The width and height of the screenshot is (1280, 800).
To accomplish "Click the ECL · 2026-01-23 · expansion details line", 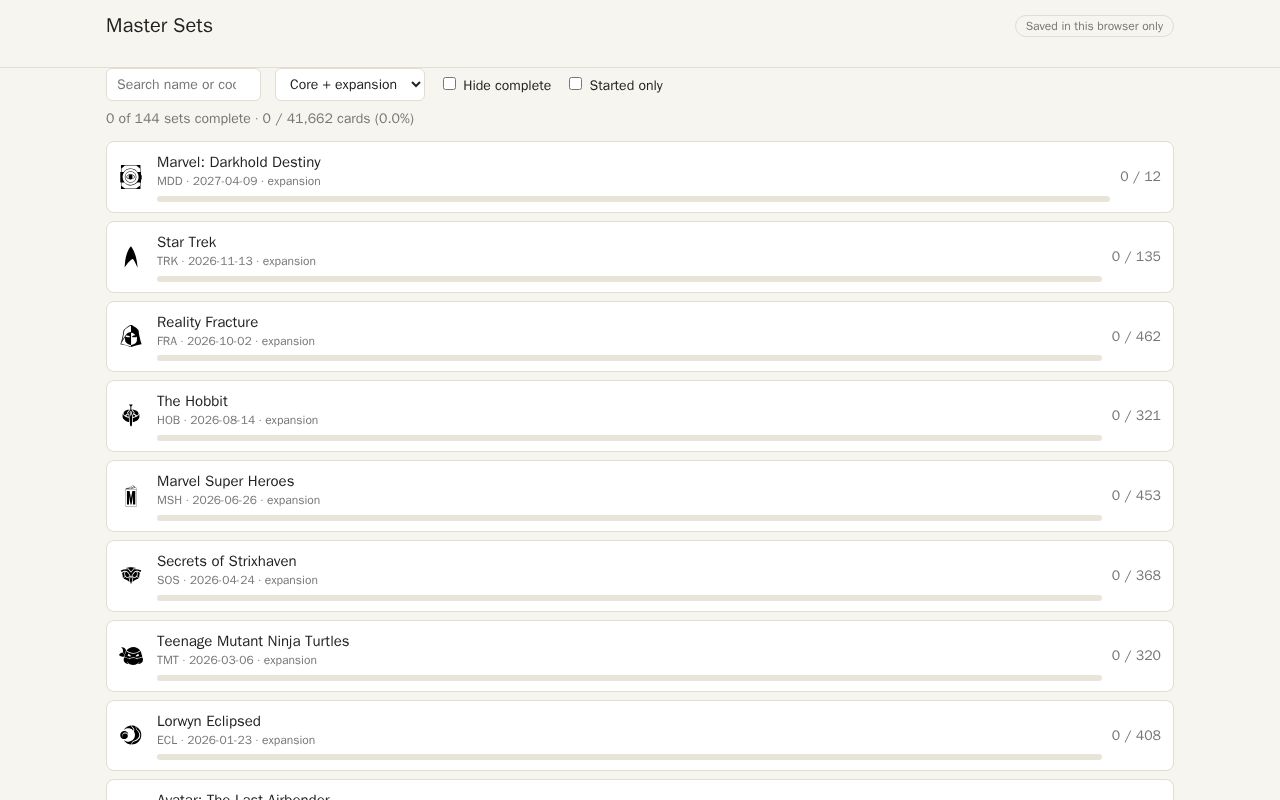I will point(236,740).
